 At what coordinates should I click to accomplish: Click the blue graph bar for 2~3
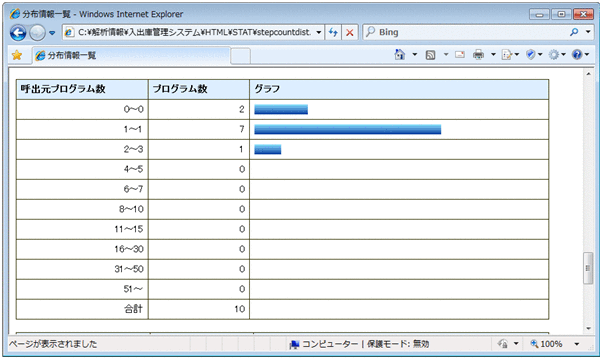click(268, 150)
